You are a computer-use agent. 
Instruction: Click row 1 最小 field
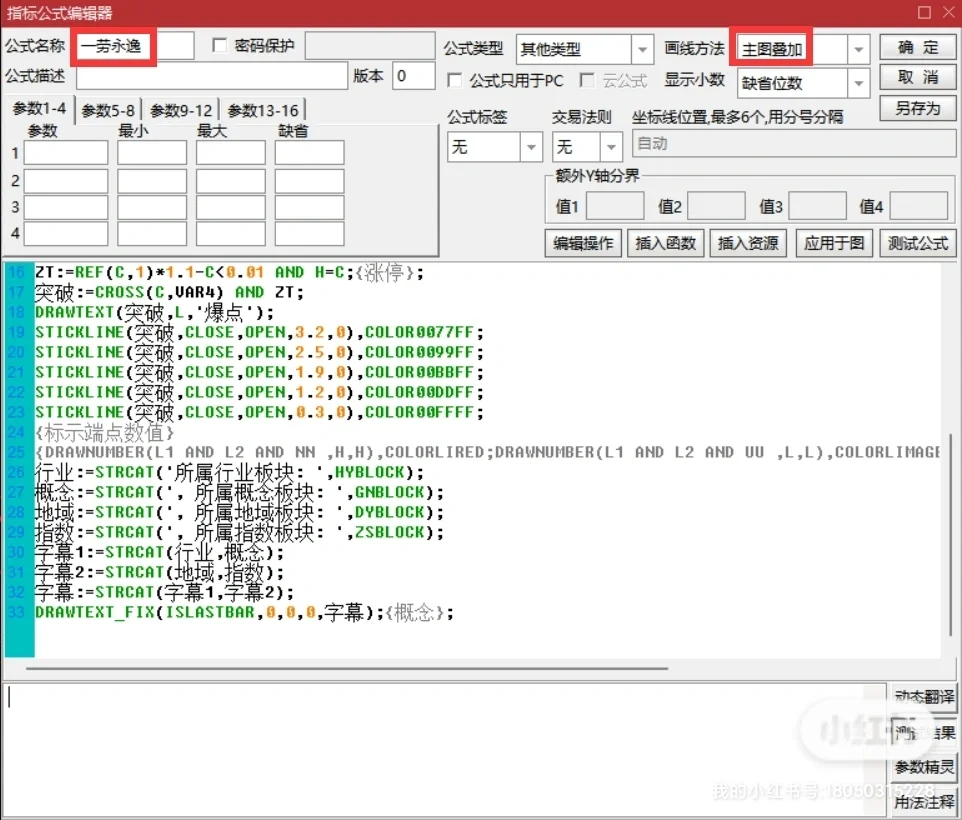click(x=152, y=153)
